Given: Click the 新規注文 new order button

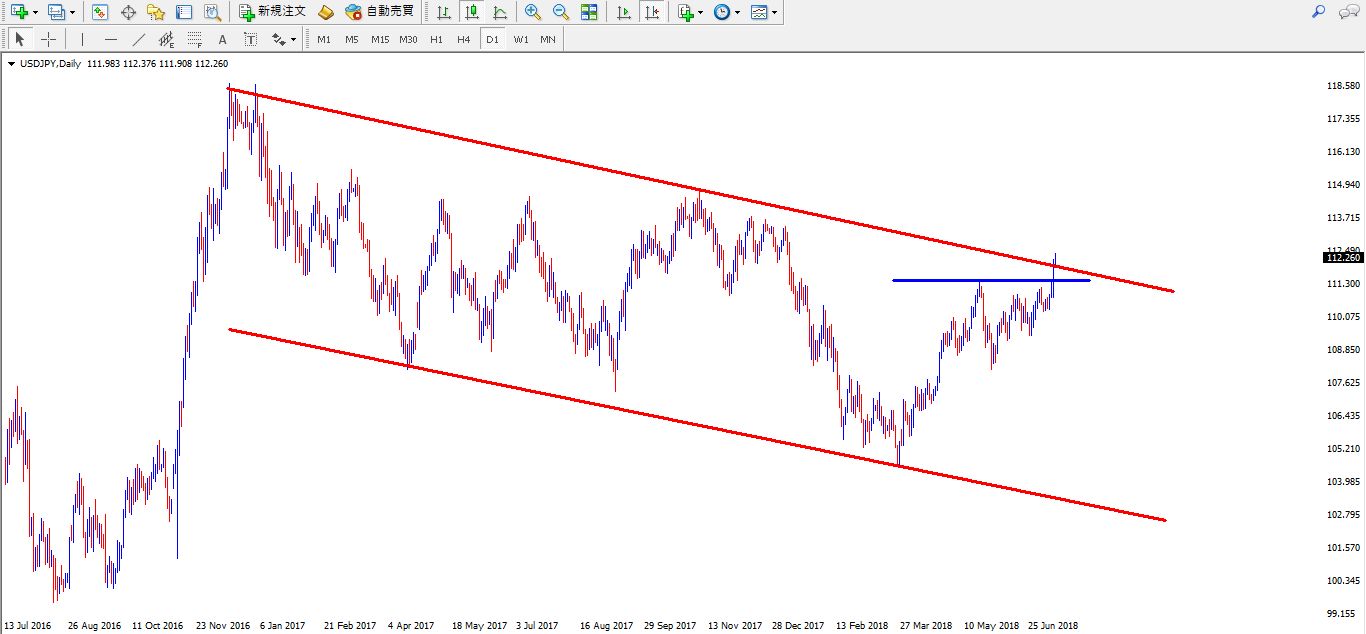Looking at the screenshot, I should click(272, 12).
